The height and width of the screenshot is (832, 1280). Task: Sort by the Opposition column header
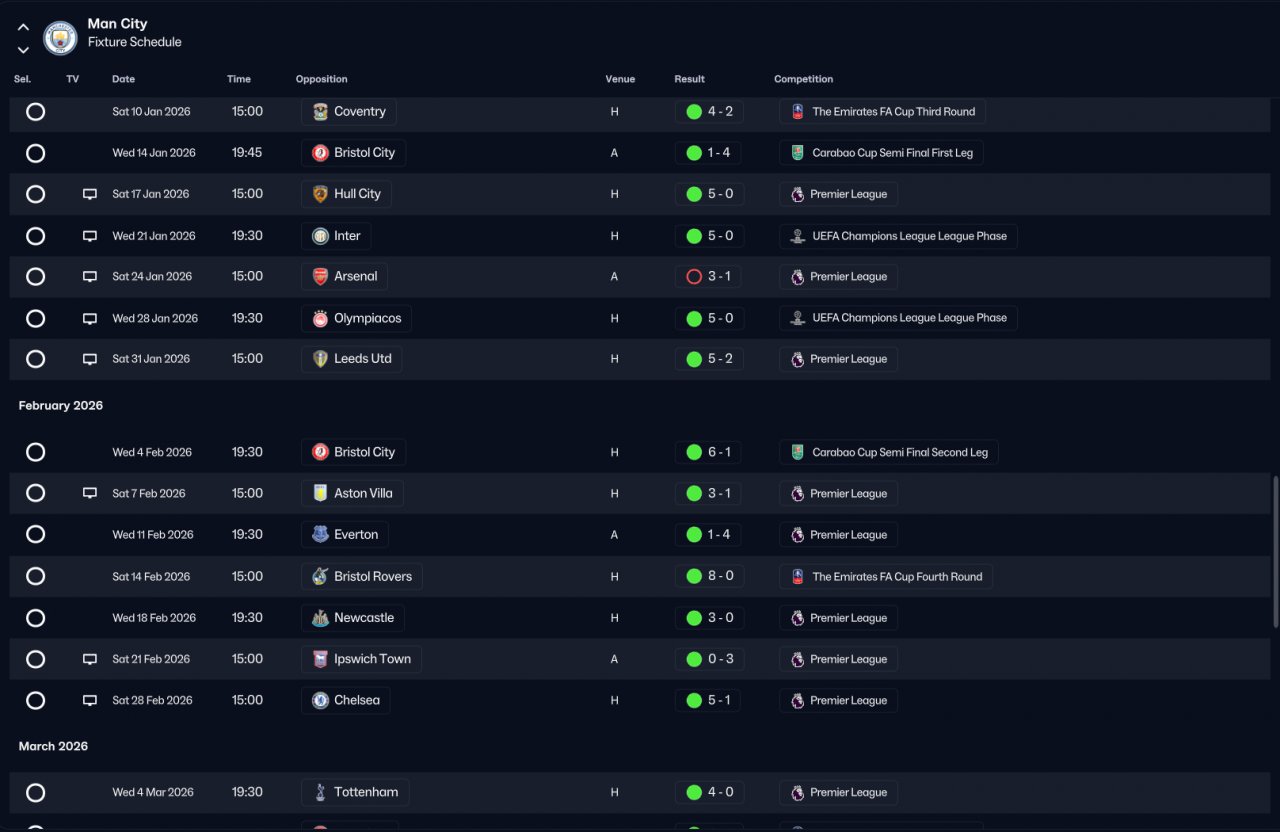[321, 79]
